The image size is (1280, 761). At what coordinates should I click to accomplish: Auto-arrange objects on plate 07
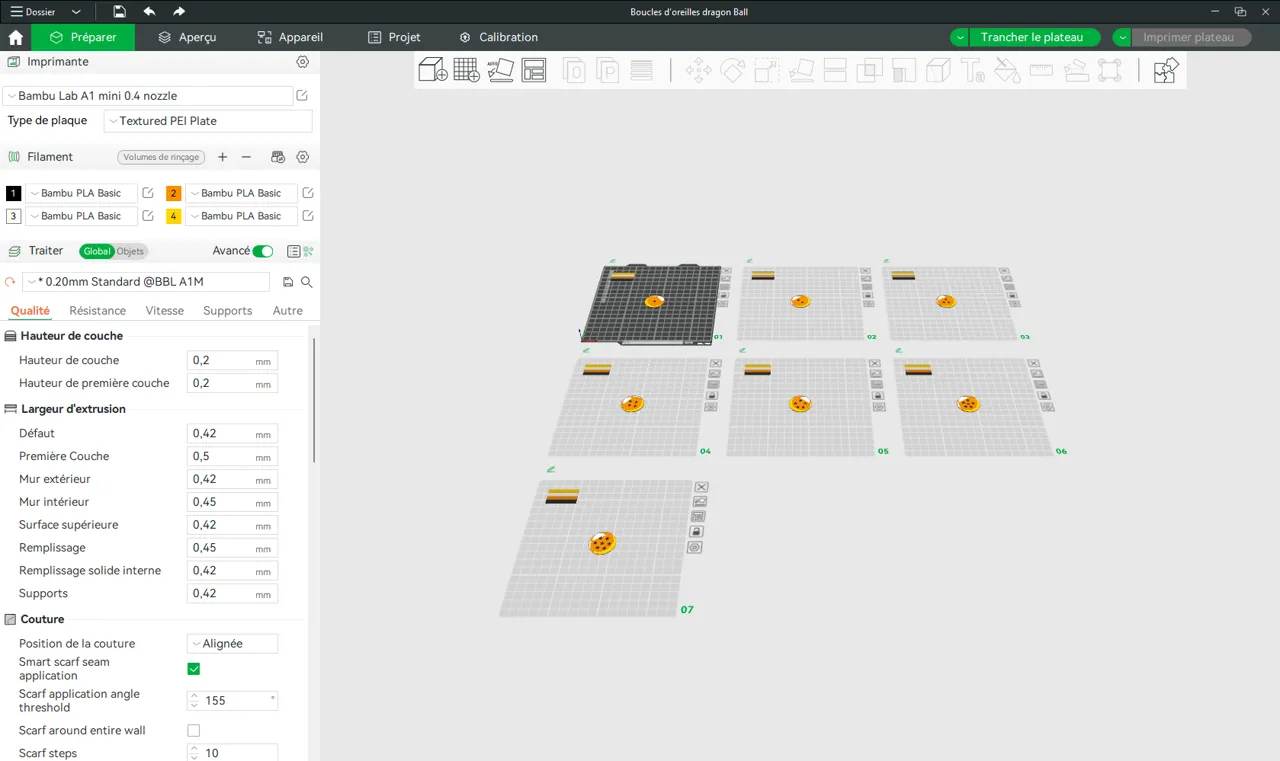700,502
